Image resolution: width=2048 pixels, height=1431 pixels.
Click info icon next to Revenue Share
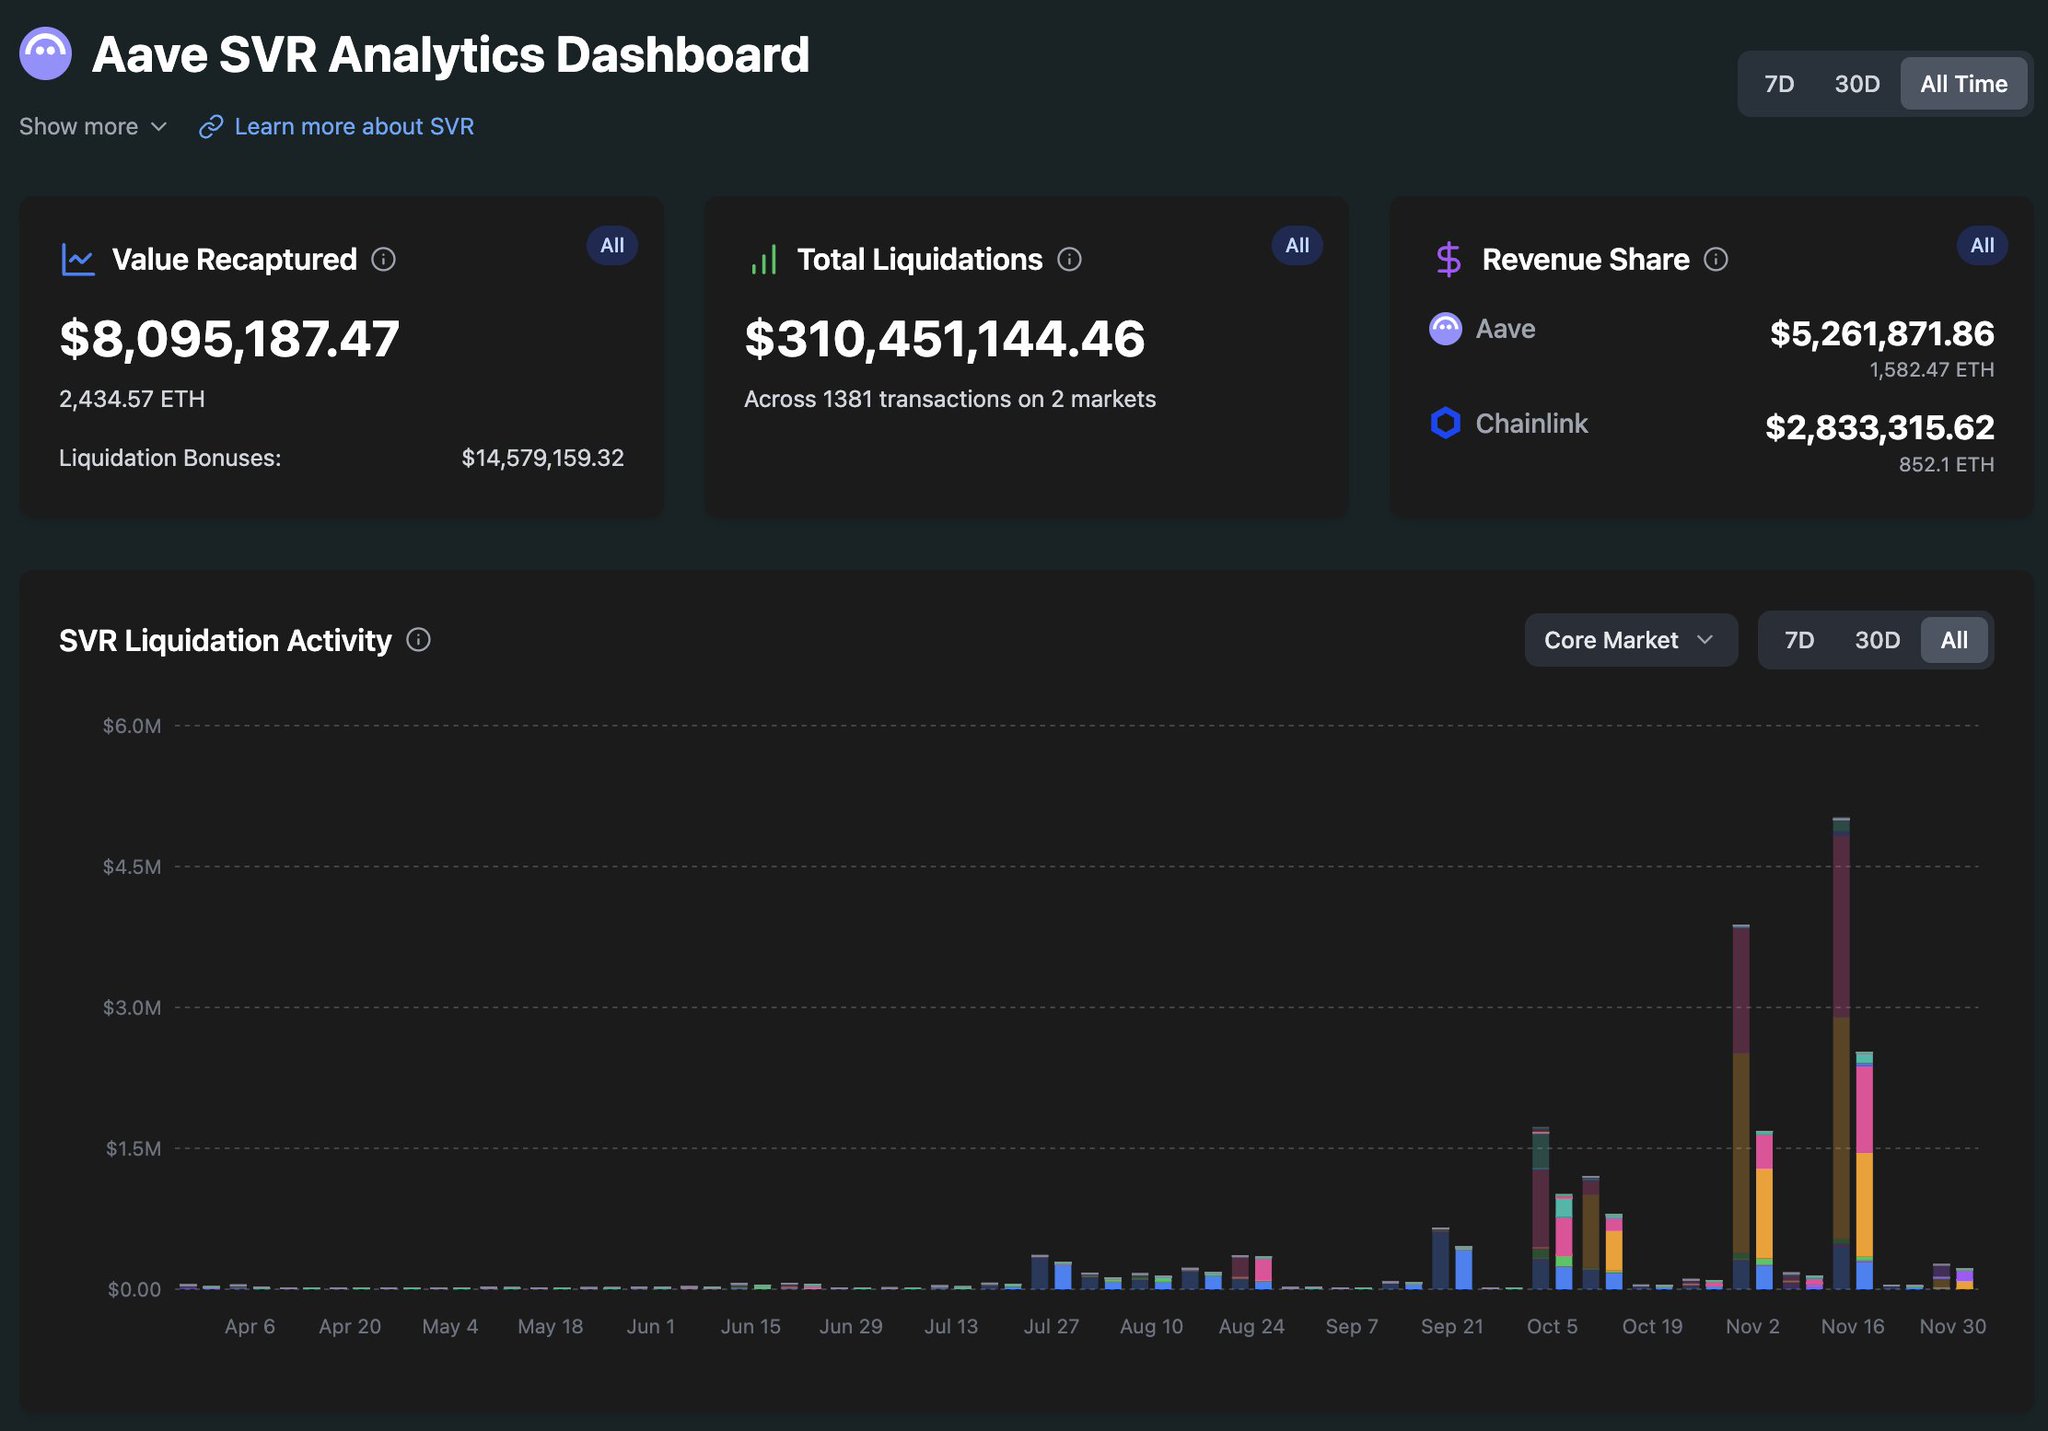tap(1716, 260)
